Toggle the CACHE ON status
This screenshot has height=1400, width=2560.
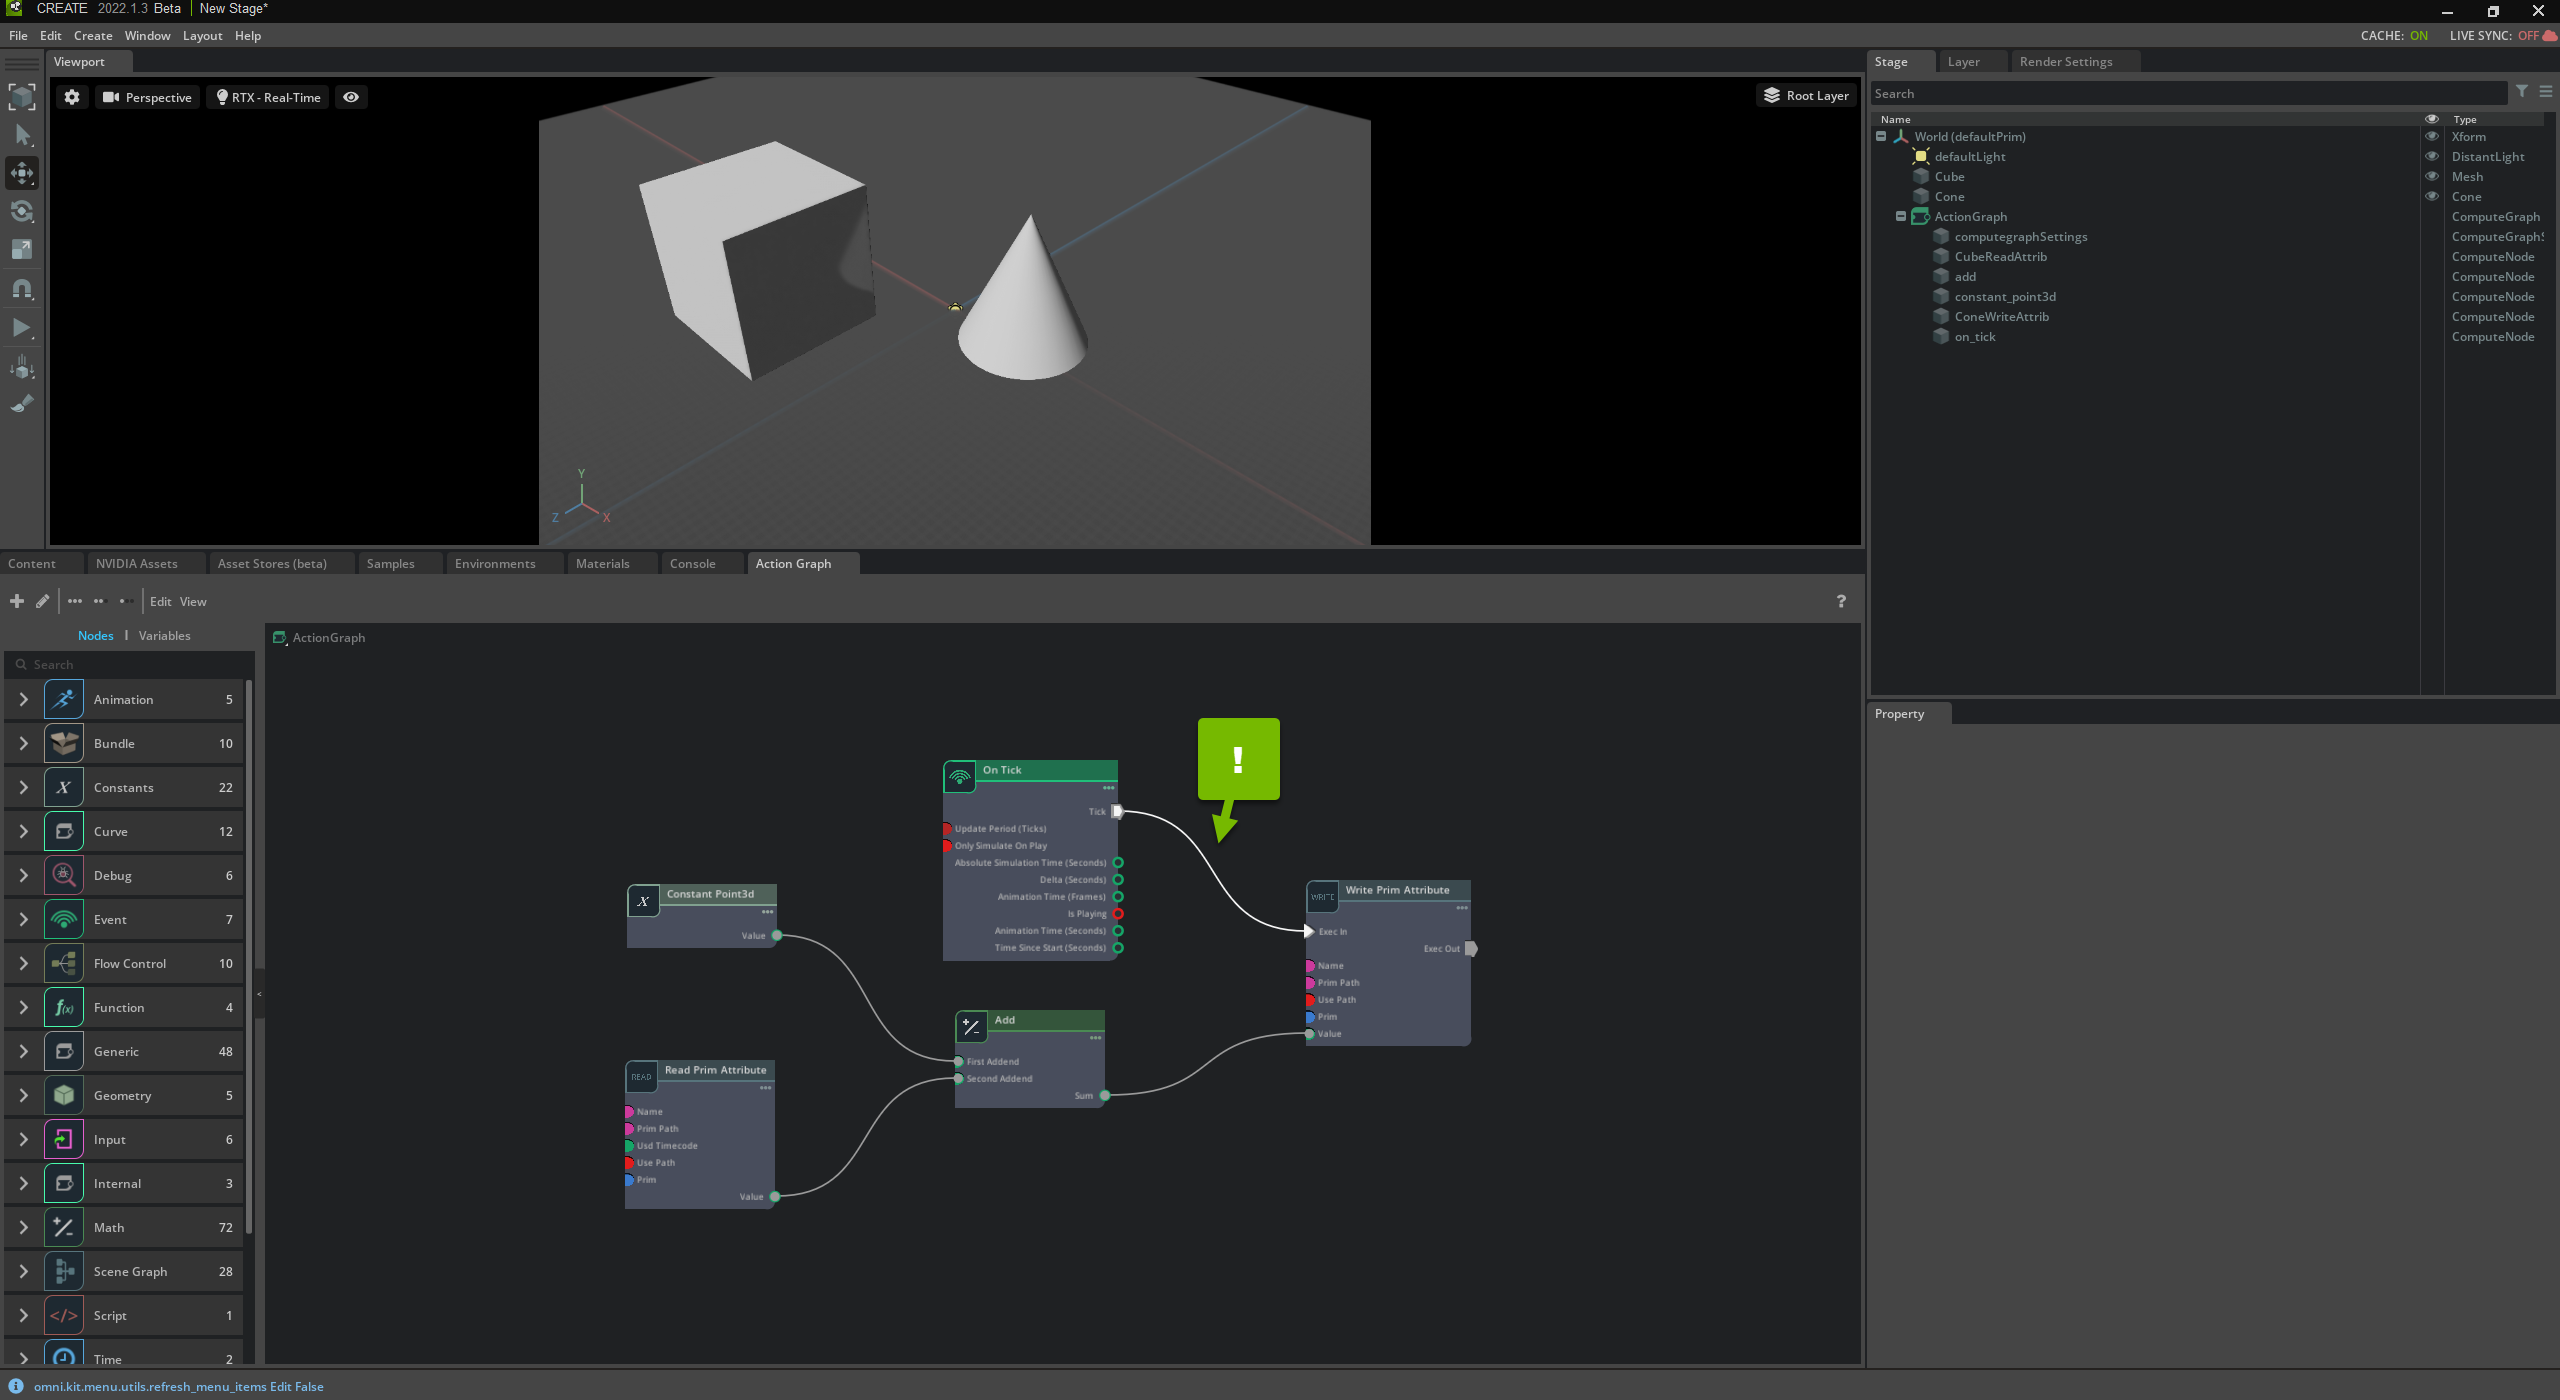click(2394, 35)
